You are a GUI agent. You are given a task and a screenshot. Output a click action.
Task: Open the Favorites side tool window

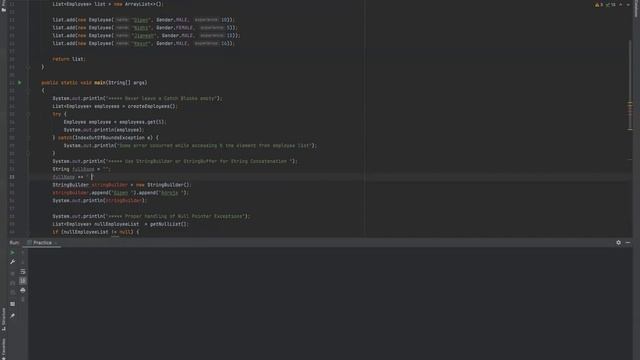click(4, 348)
